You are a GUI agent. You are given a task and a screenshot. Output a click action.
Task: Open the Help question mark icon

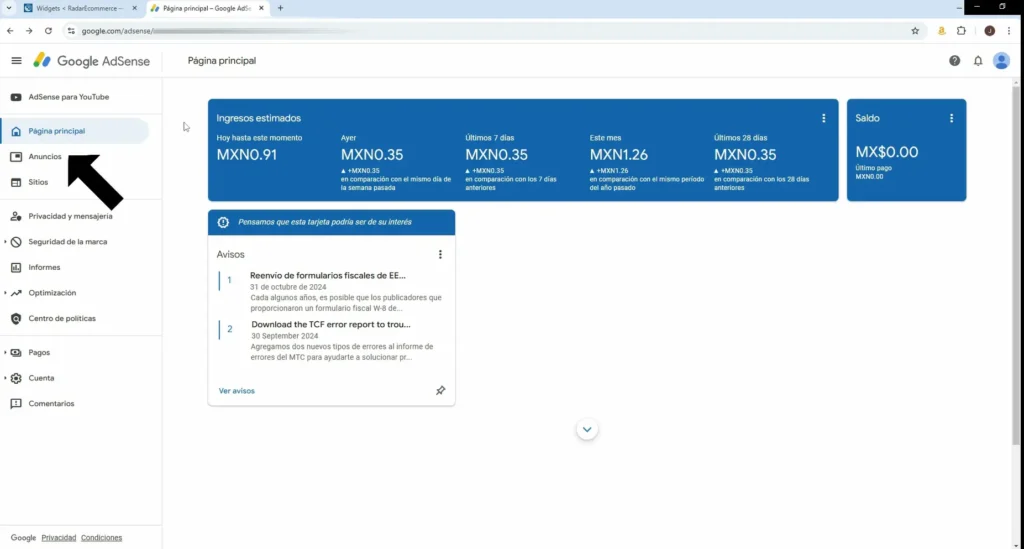[x=954, y=61]
